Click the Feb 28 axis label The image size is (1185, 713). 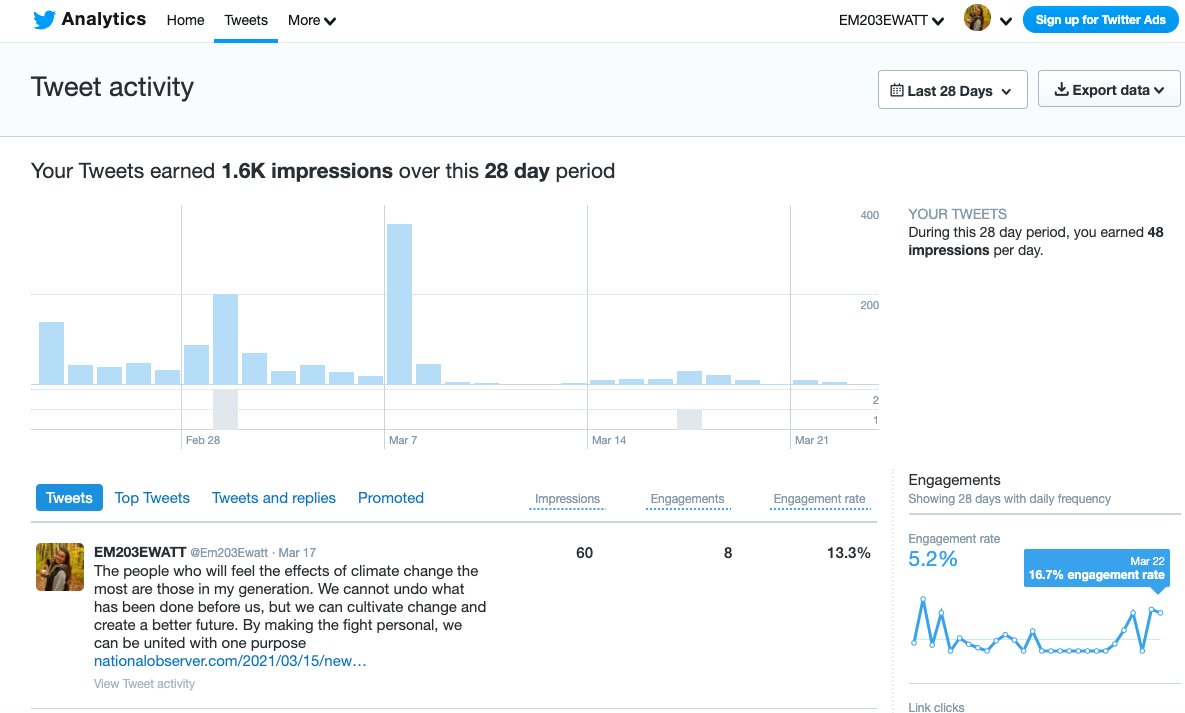(203, 440)
